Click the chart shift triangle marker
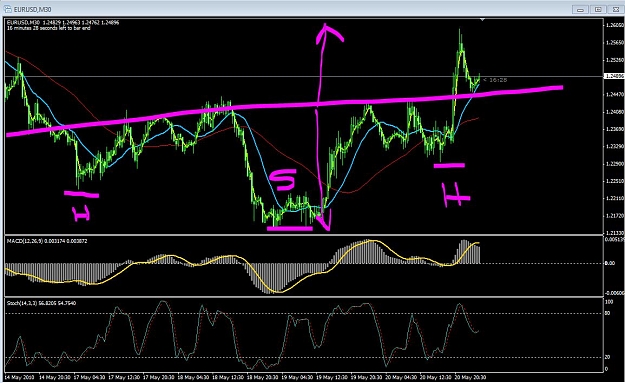 pyautogui.click(x=482, y=19)
